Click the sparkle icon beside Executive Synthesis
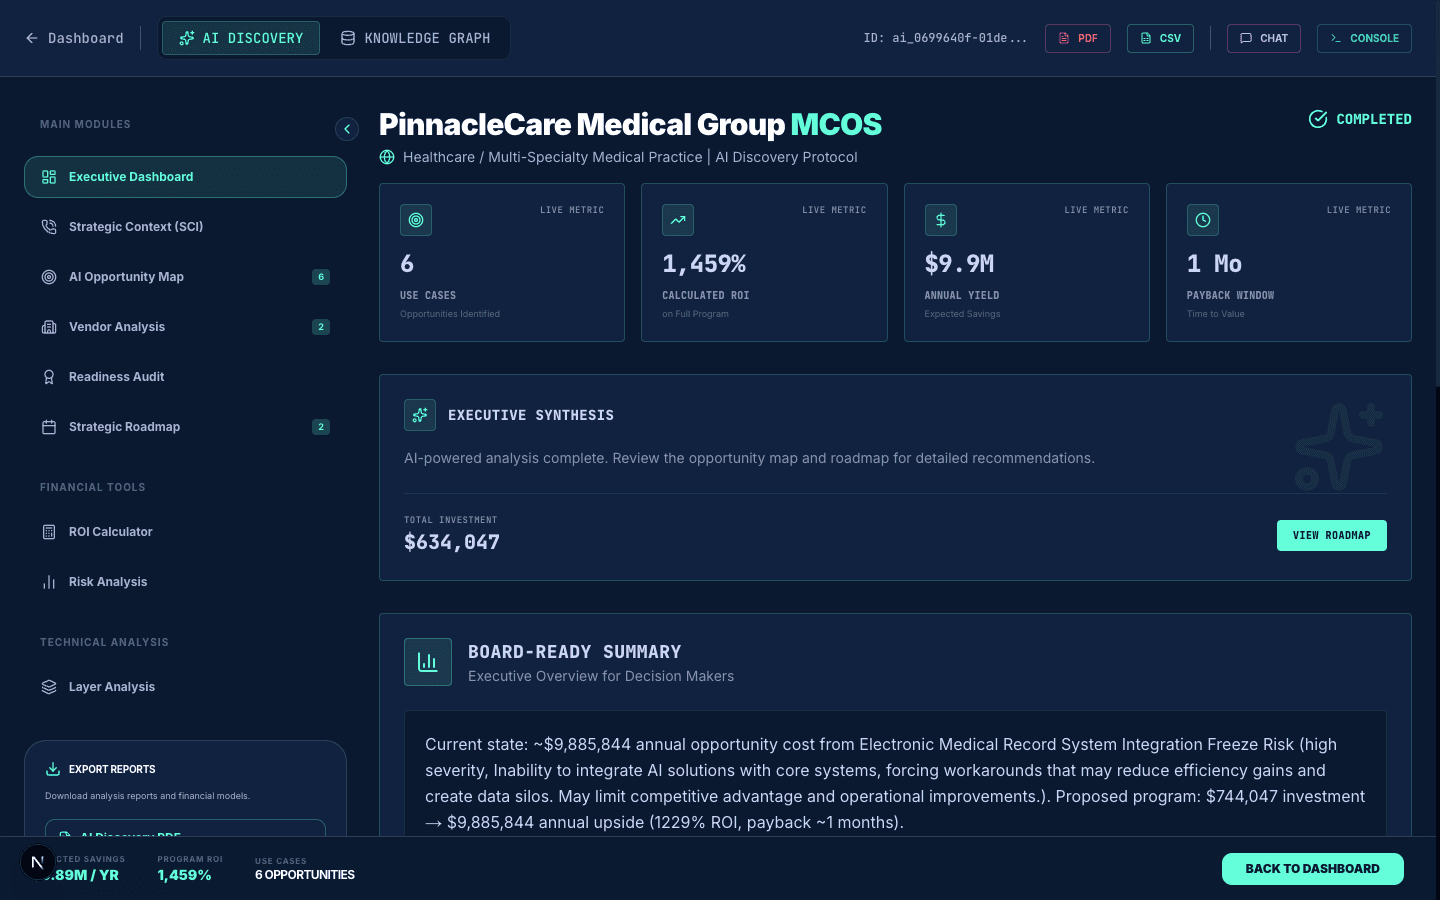This screenshot has height=900, width=1440. click(420, 415)
